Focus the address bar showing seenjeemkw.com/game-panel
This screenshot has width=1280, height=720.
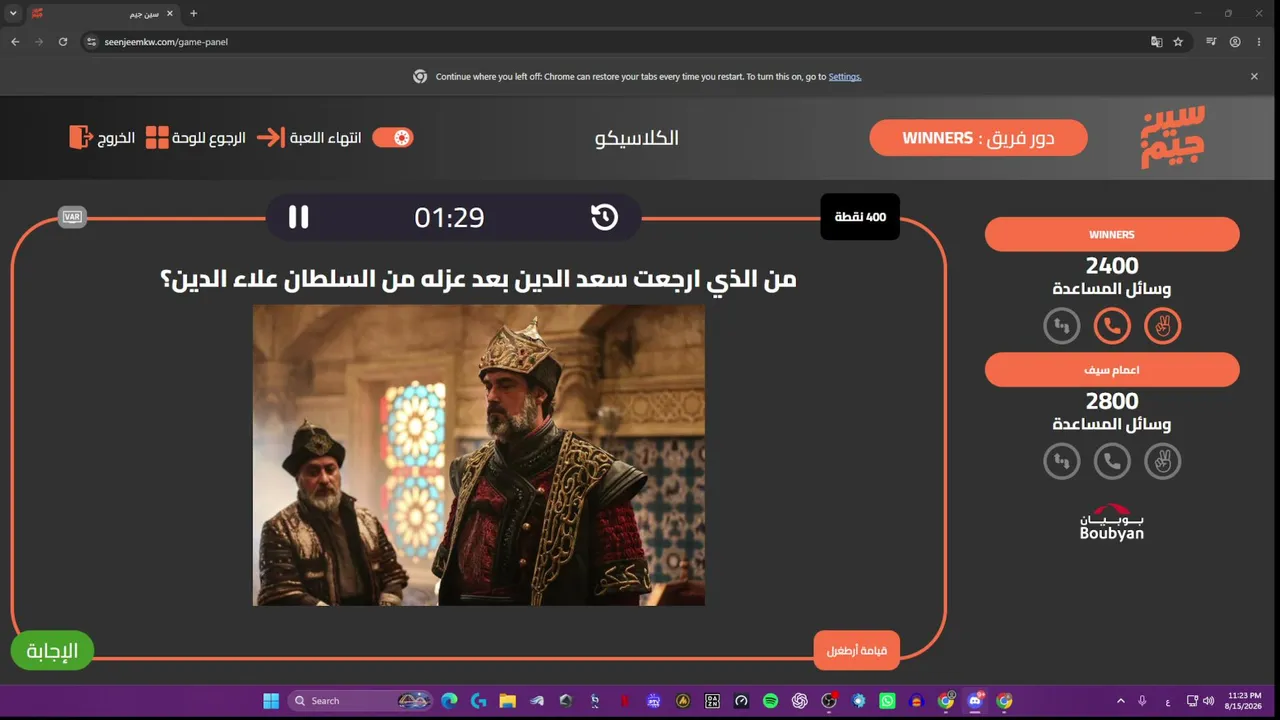(x=620, y=42)
